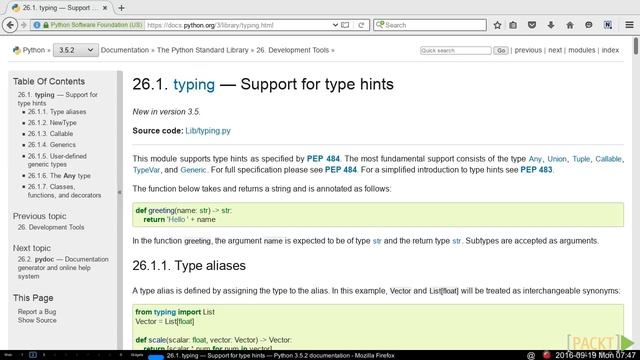This screenshot has width=640, height=360.
Task: Open the chat bubble toolbar icon
Action: point(589,25)
